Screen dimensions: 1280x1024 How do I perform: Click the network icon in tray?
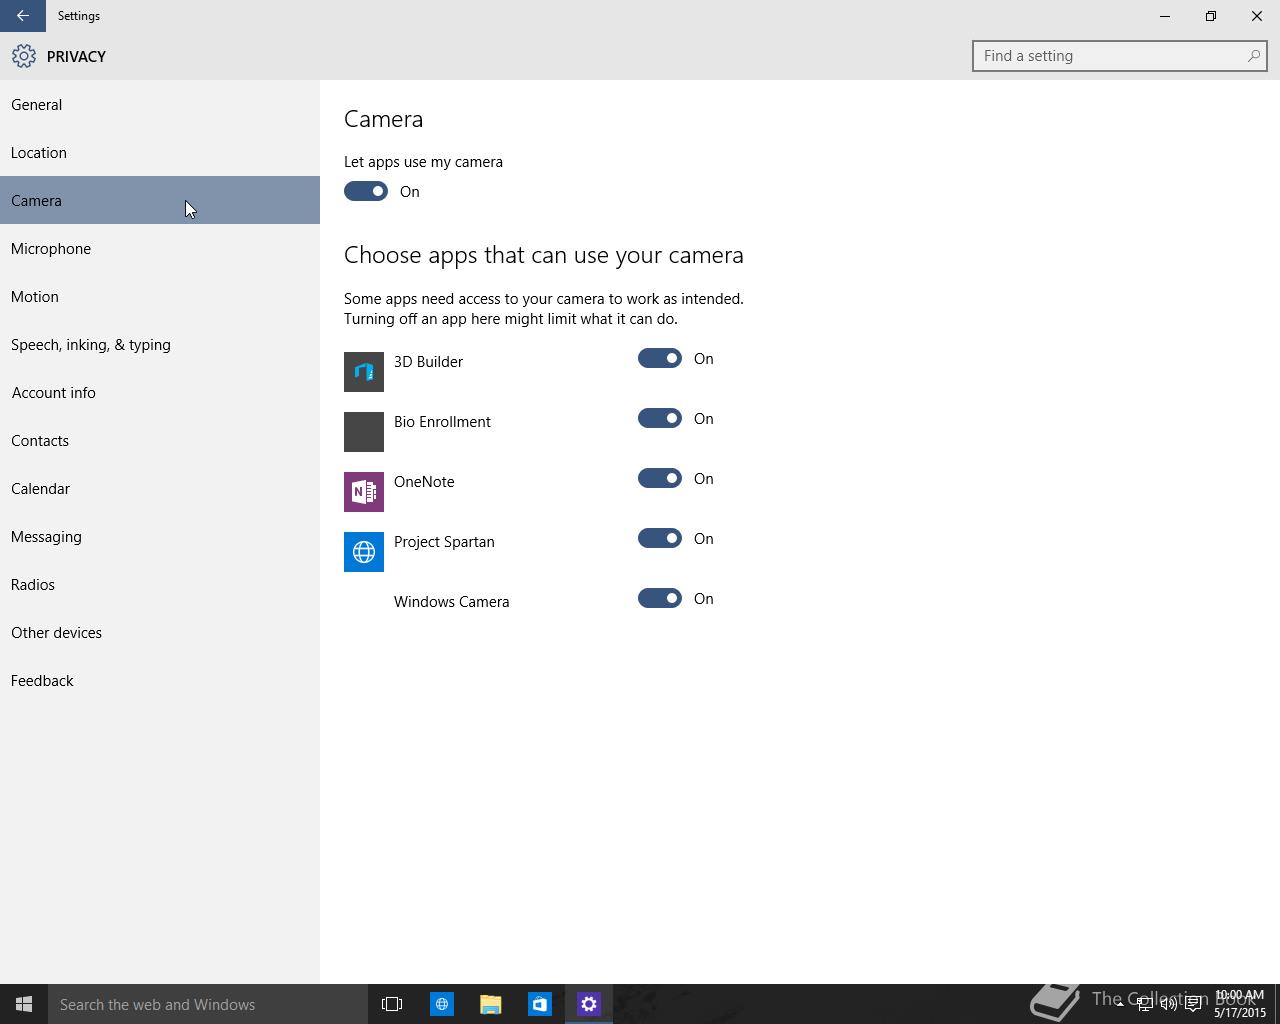1144,1004
